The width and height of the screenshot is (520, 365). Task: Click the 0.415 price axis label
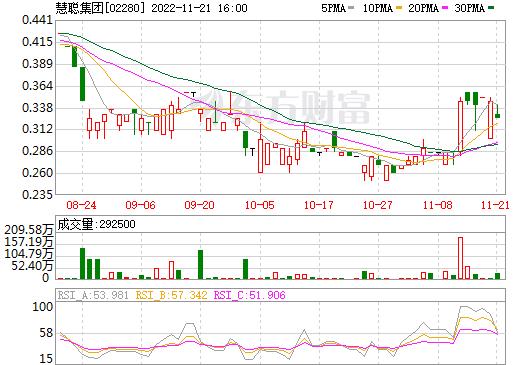pos(37,42)
